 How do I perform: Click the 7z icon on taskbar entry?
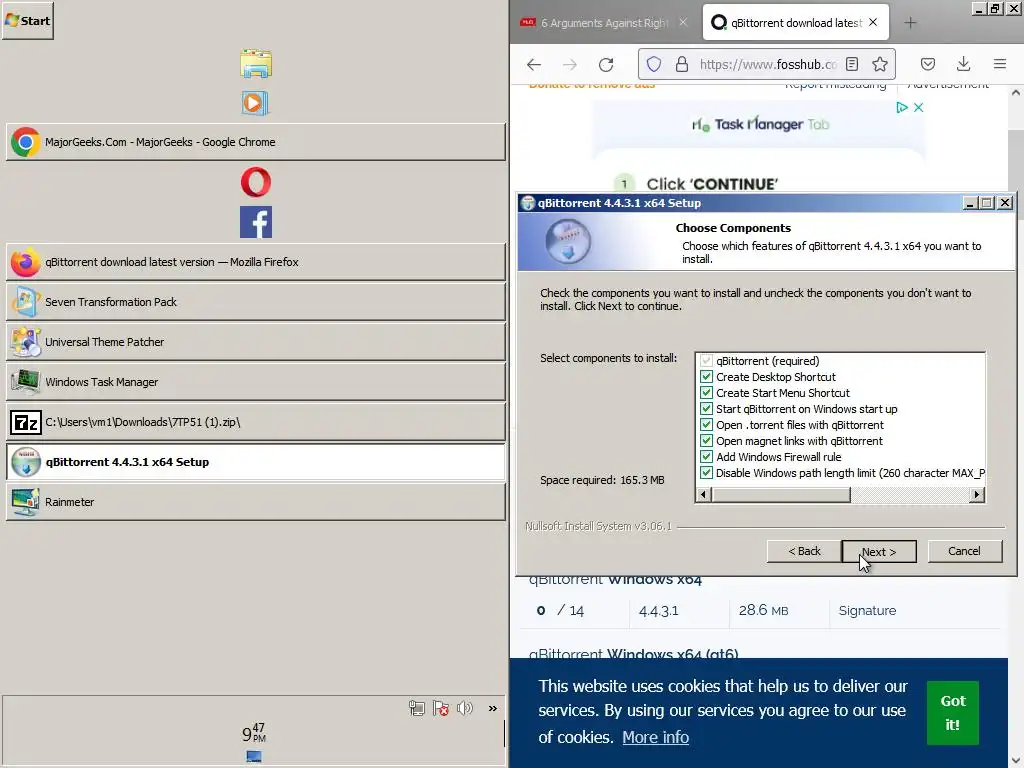(26, 423)
